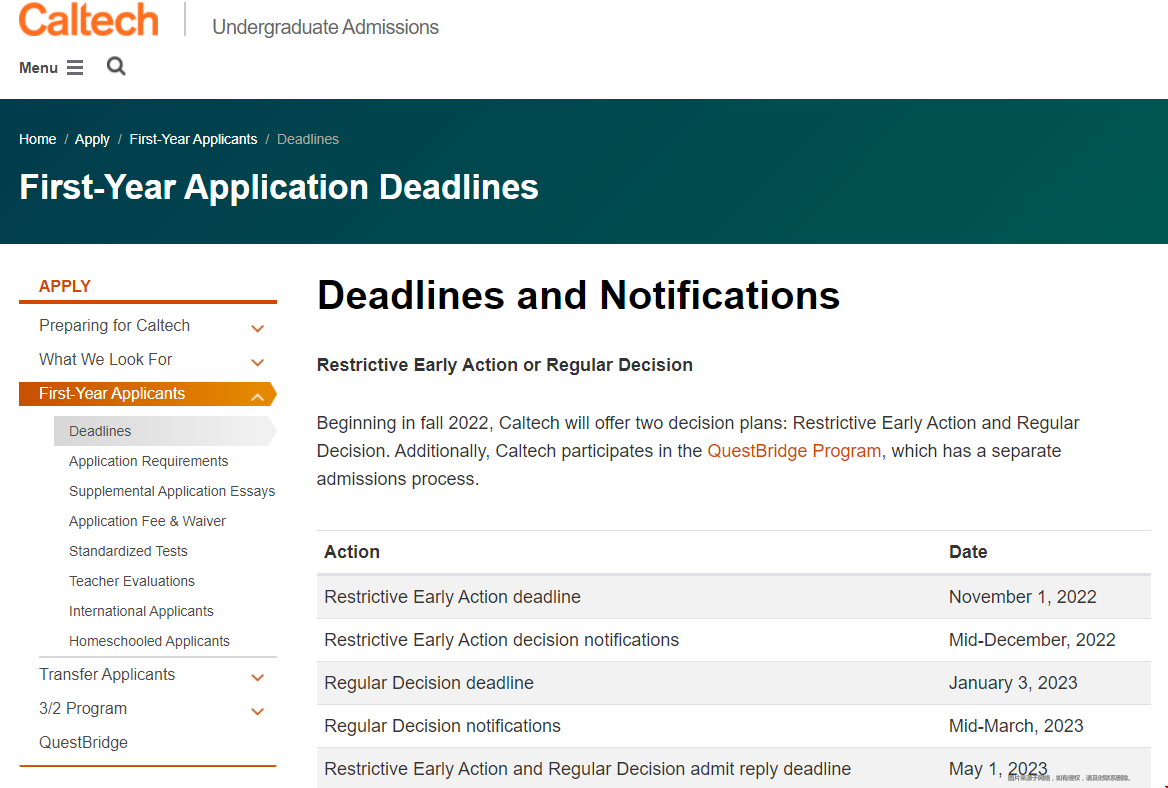Screen dimensions: 1168x788
Task: Click Home in the breadcrumb
Action: (38, 139)
